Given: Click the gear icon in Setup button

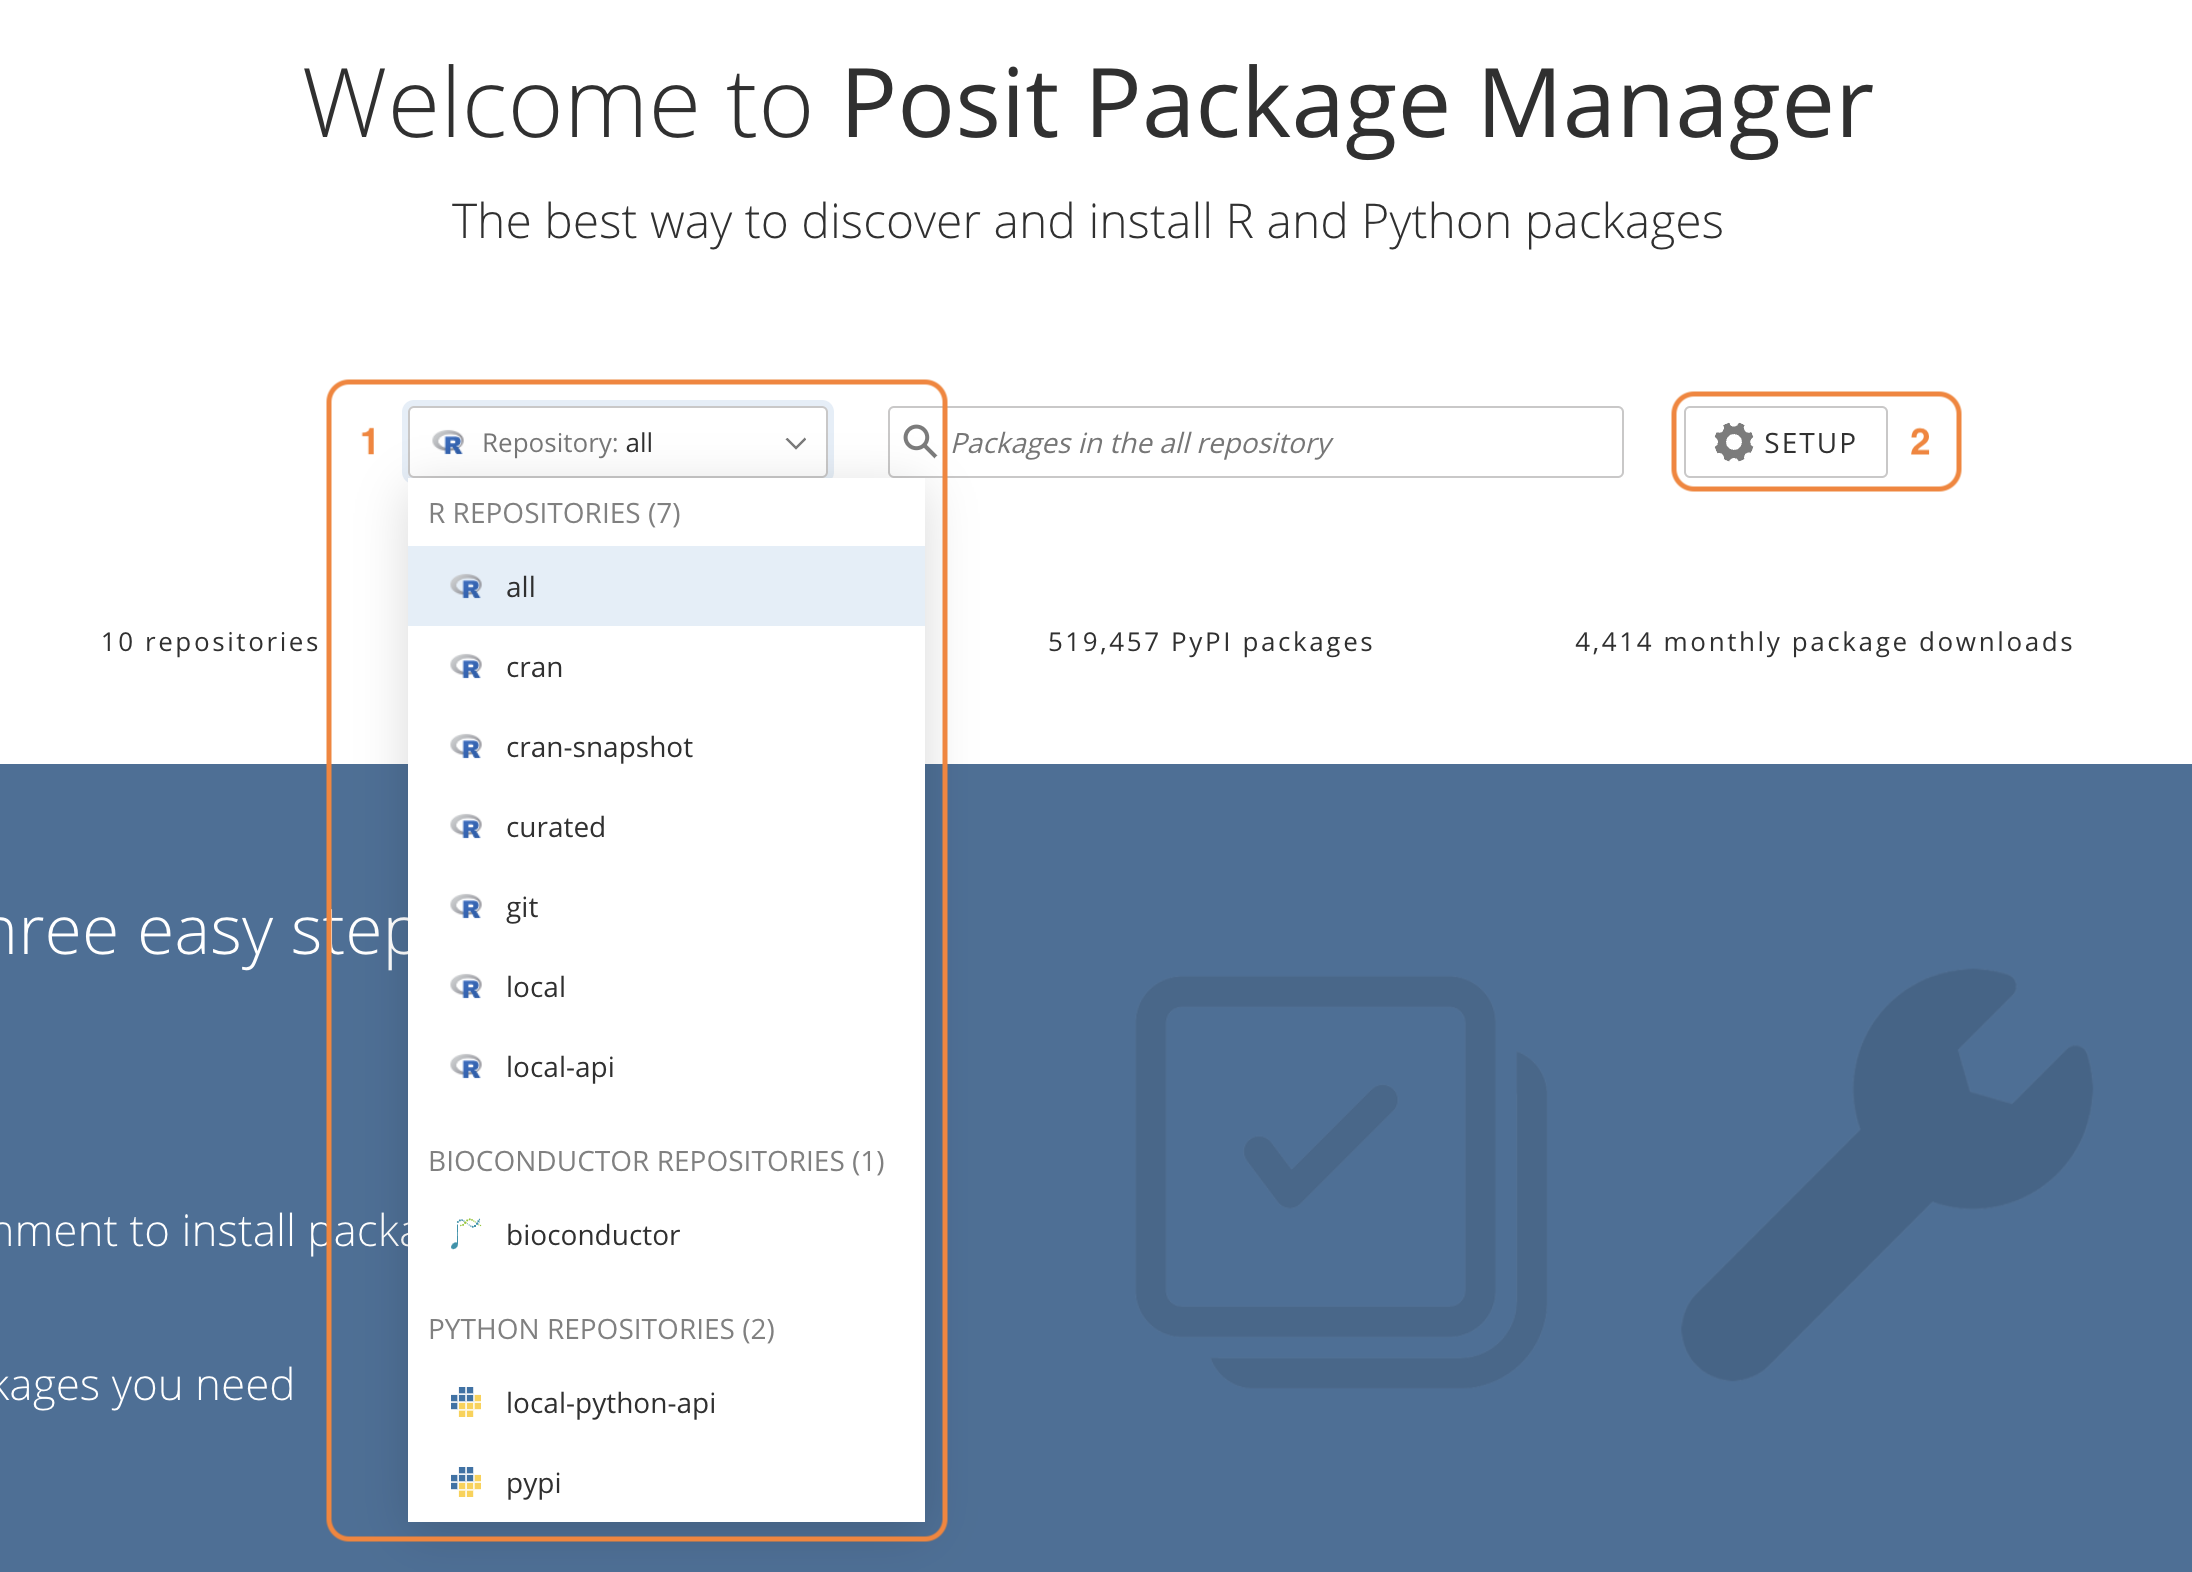Looking at the screenshot, I should point(1733,442).
